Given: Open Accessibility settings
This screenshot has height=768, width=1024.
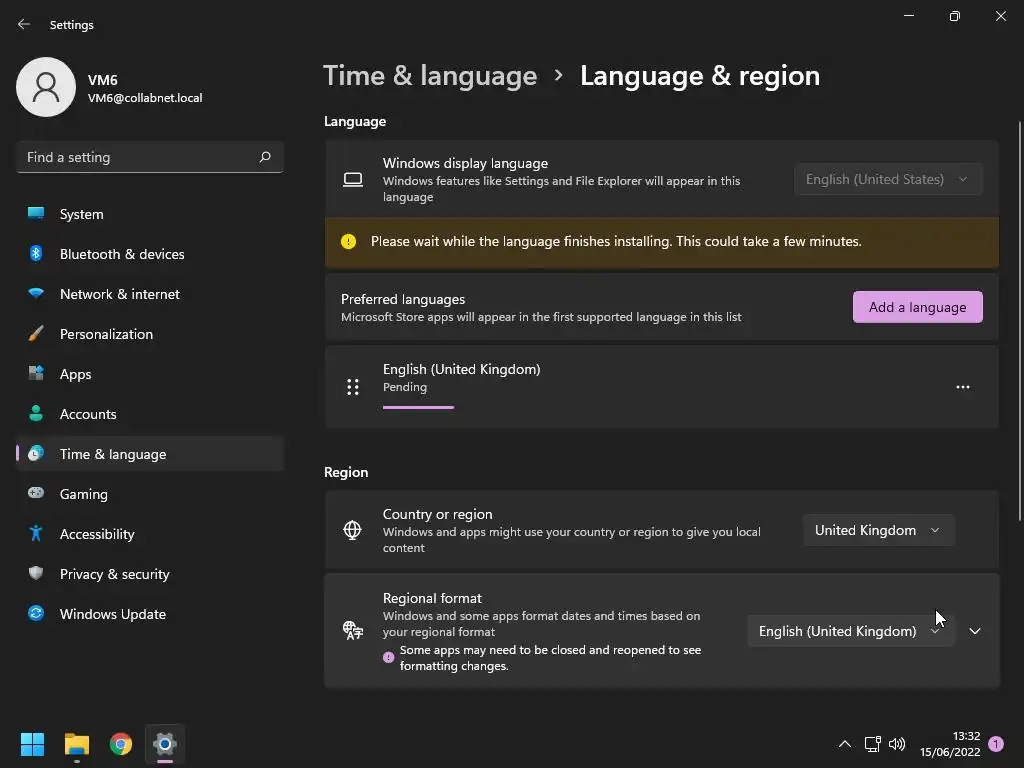Looking at the screenshot, I should (x=150, y=534).
